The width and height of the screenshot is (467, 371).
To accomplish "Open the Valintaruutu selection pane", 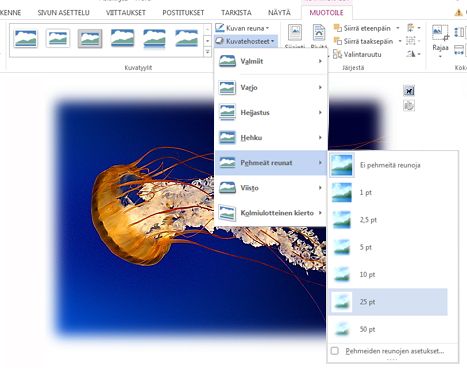I will [x=357, y=54].
